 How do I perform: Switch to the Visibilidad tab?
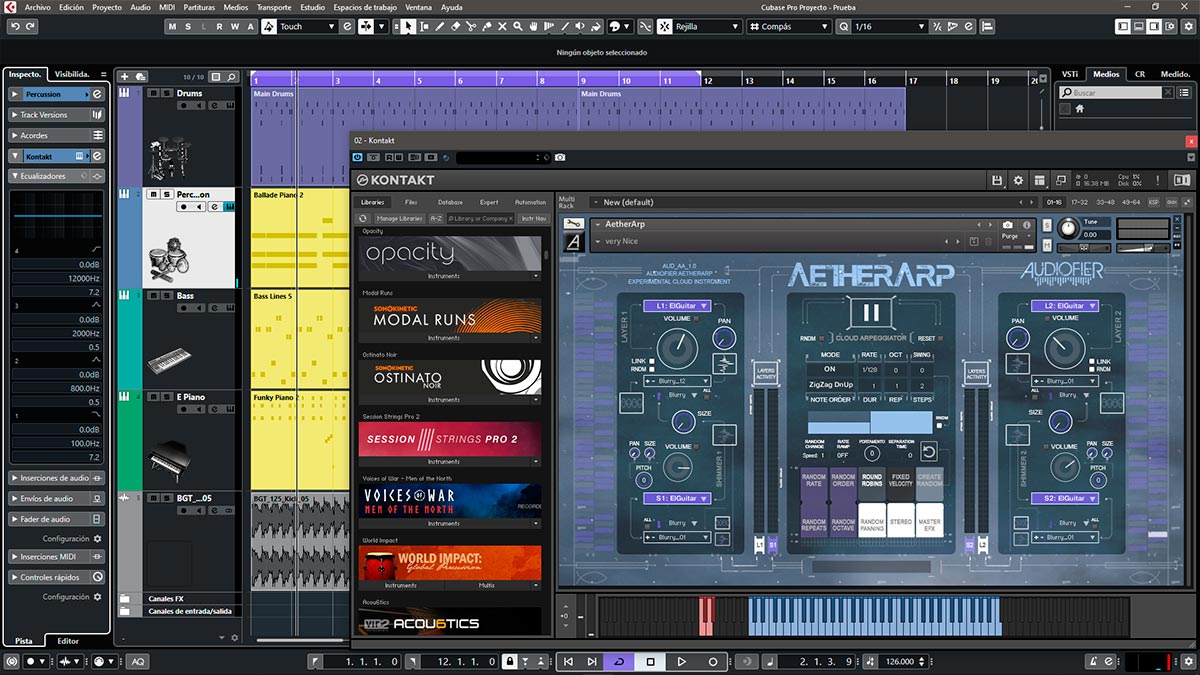pyautogui.click(x=72, y=74)
